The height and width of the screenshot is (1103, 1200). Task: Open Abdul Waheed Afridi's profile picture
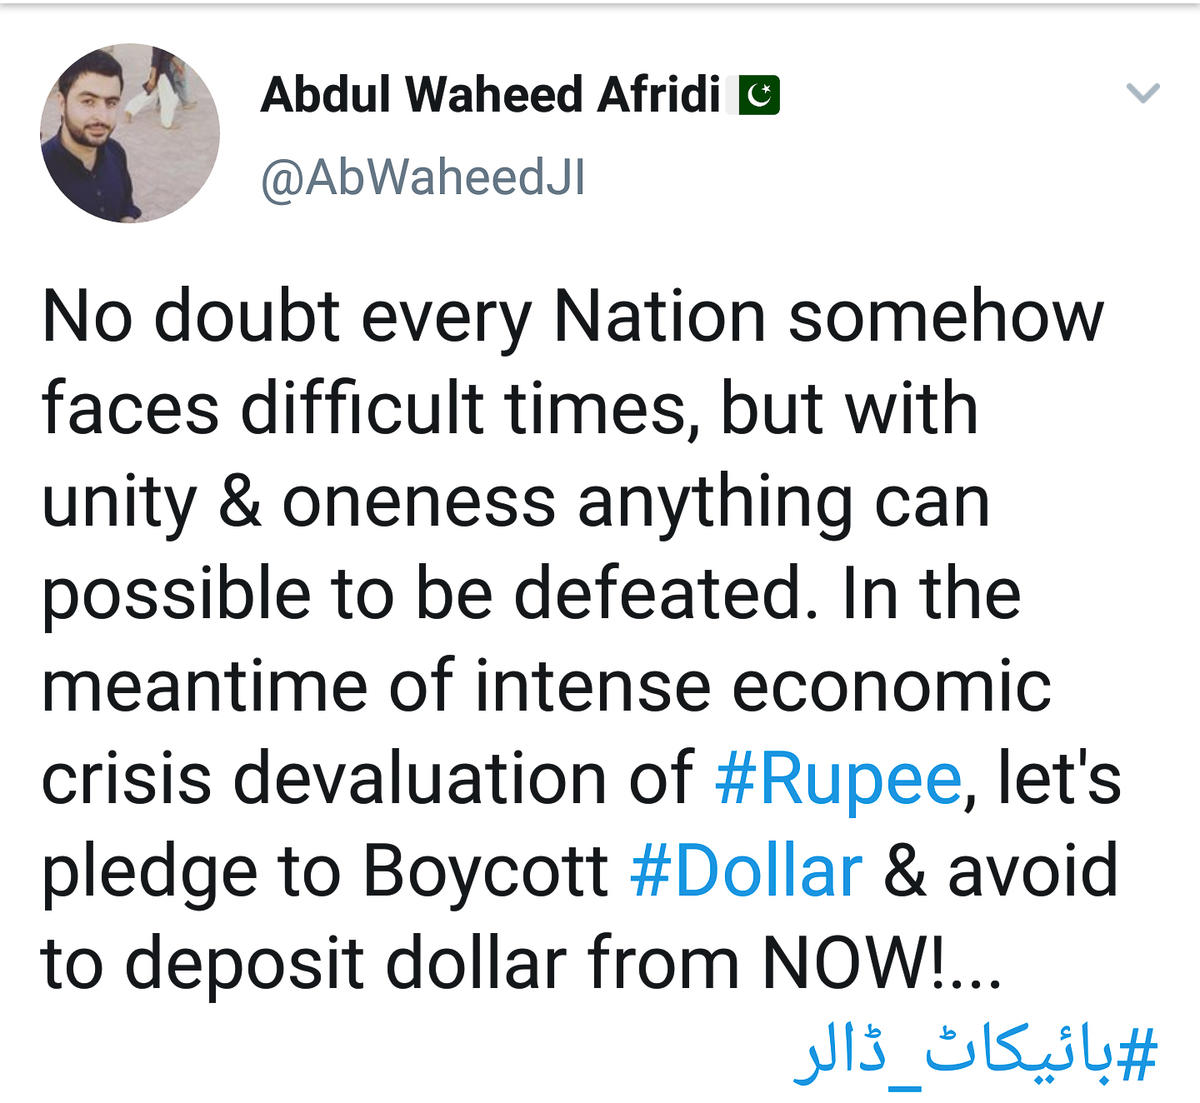pyautogui.click(x=130, y=132)
